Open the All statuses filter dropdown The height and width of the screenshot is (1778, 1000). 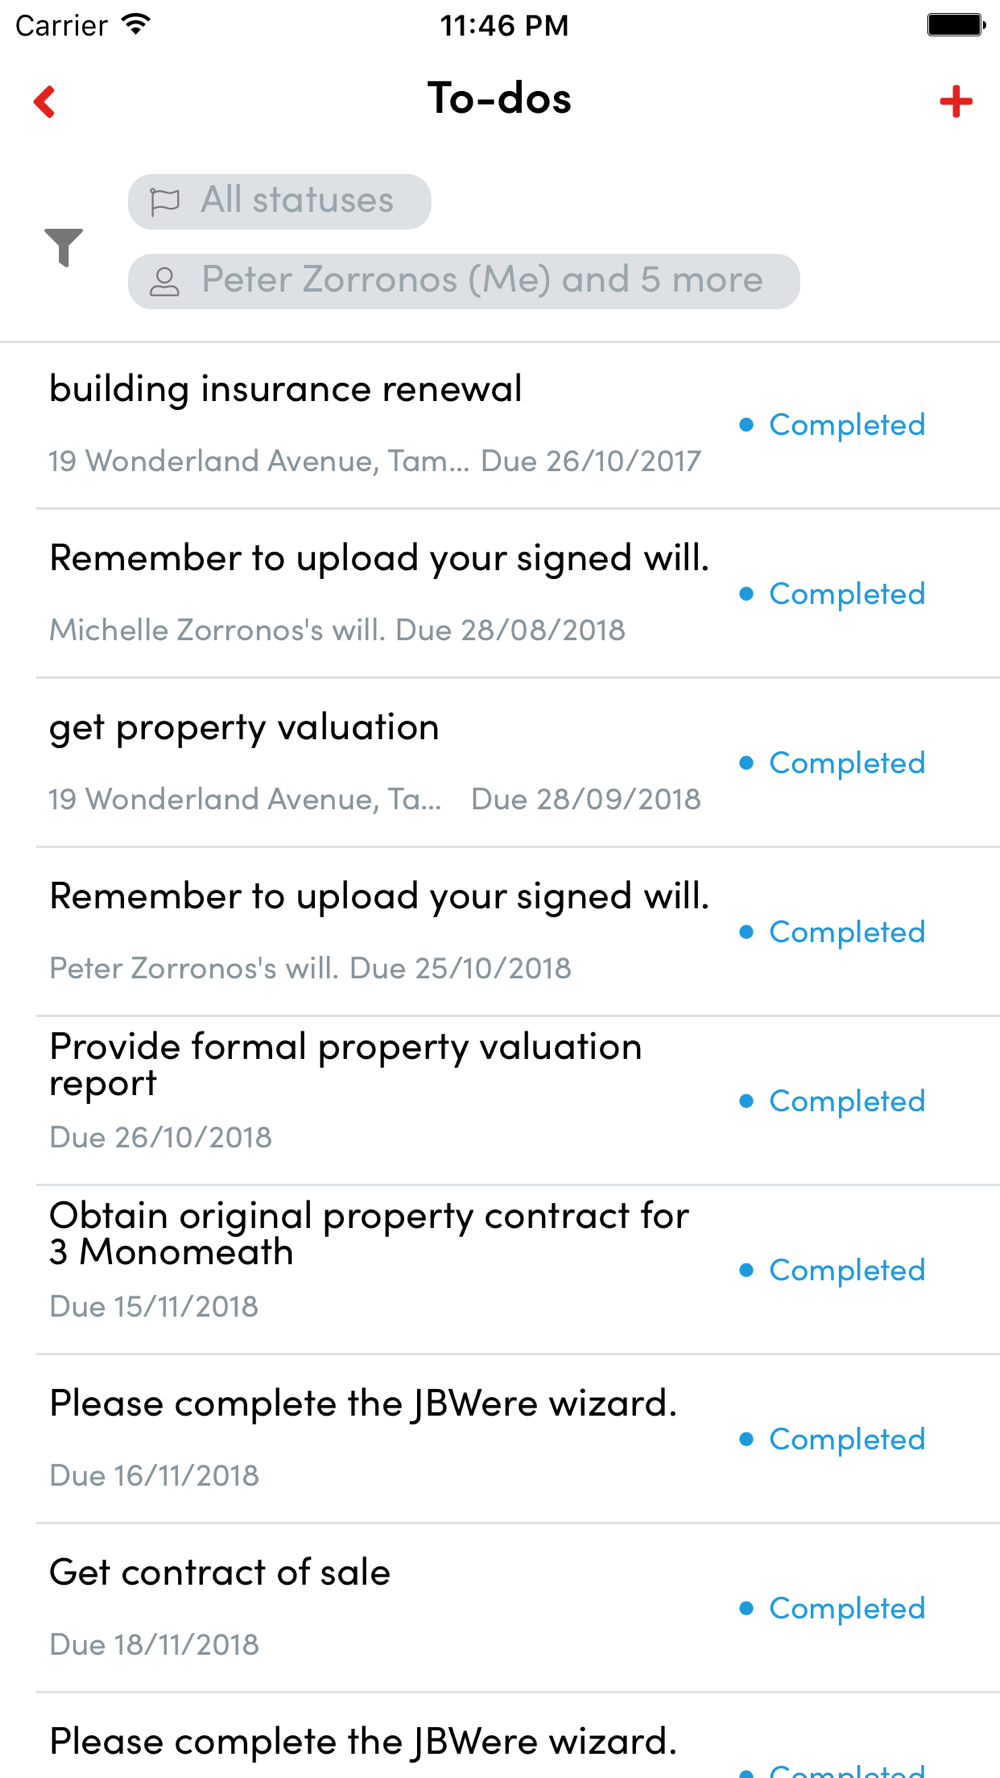pyautogui.click(x=279, y=201)
